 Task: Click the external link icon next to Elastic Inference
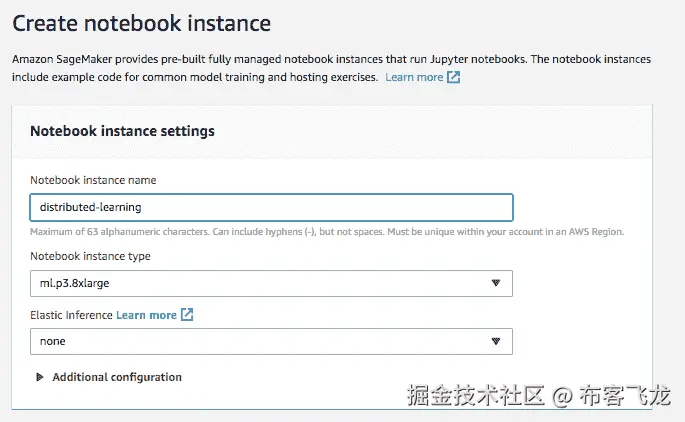coord(187,315)
